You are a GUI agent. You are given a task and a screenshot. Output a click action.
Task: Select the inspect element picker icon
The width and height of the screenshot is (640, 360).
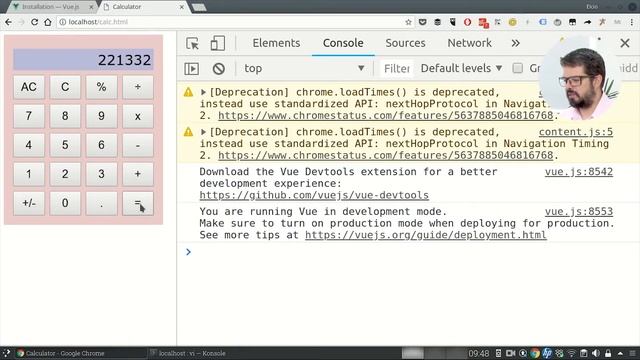tap(192, 43)
